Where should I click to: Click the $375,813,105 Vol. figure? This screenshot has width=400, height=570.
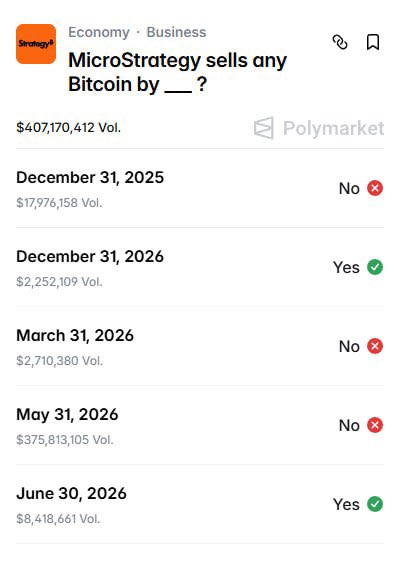point(65,440)
